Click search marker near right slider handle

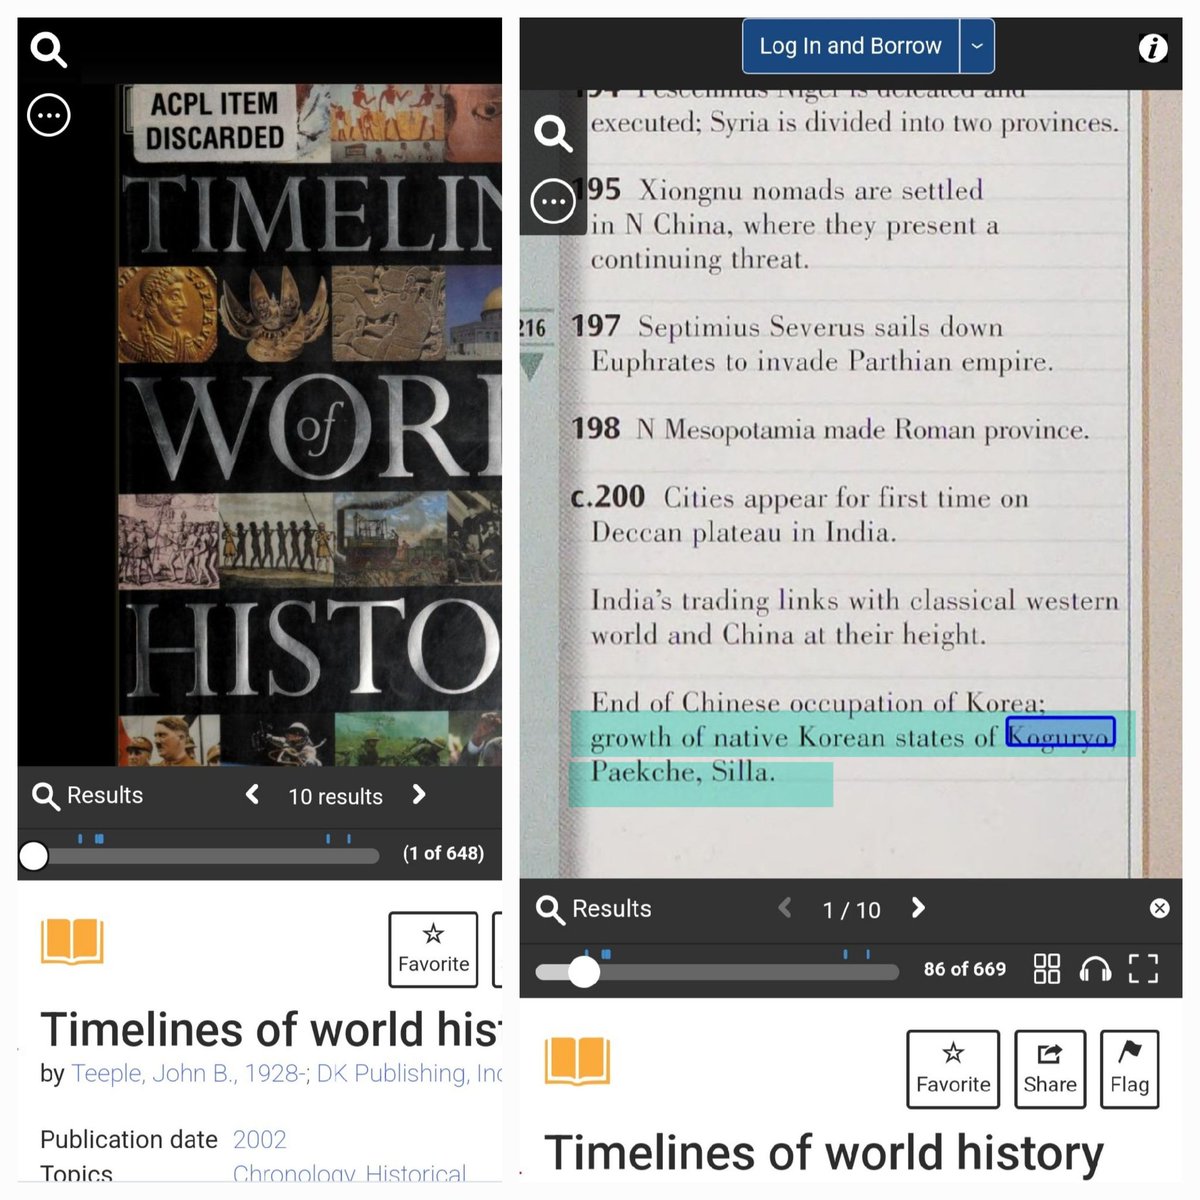(606, 954)
